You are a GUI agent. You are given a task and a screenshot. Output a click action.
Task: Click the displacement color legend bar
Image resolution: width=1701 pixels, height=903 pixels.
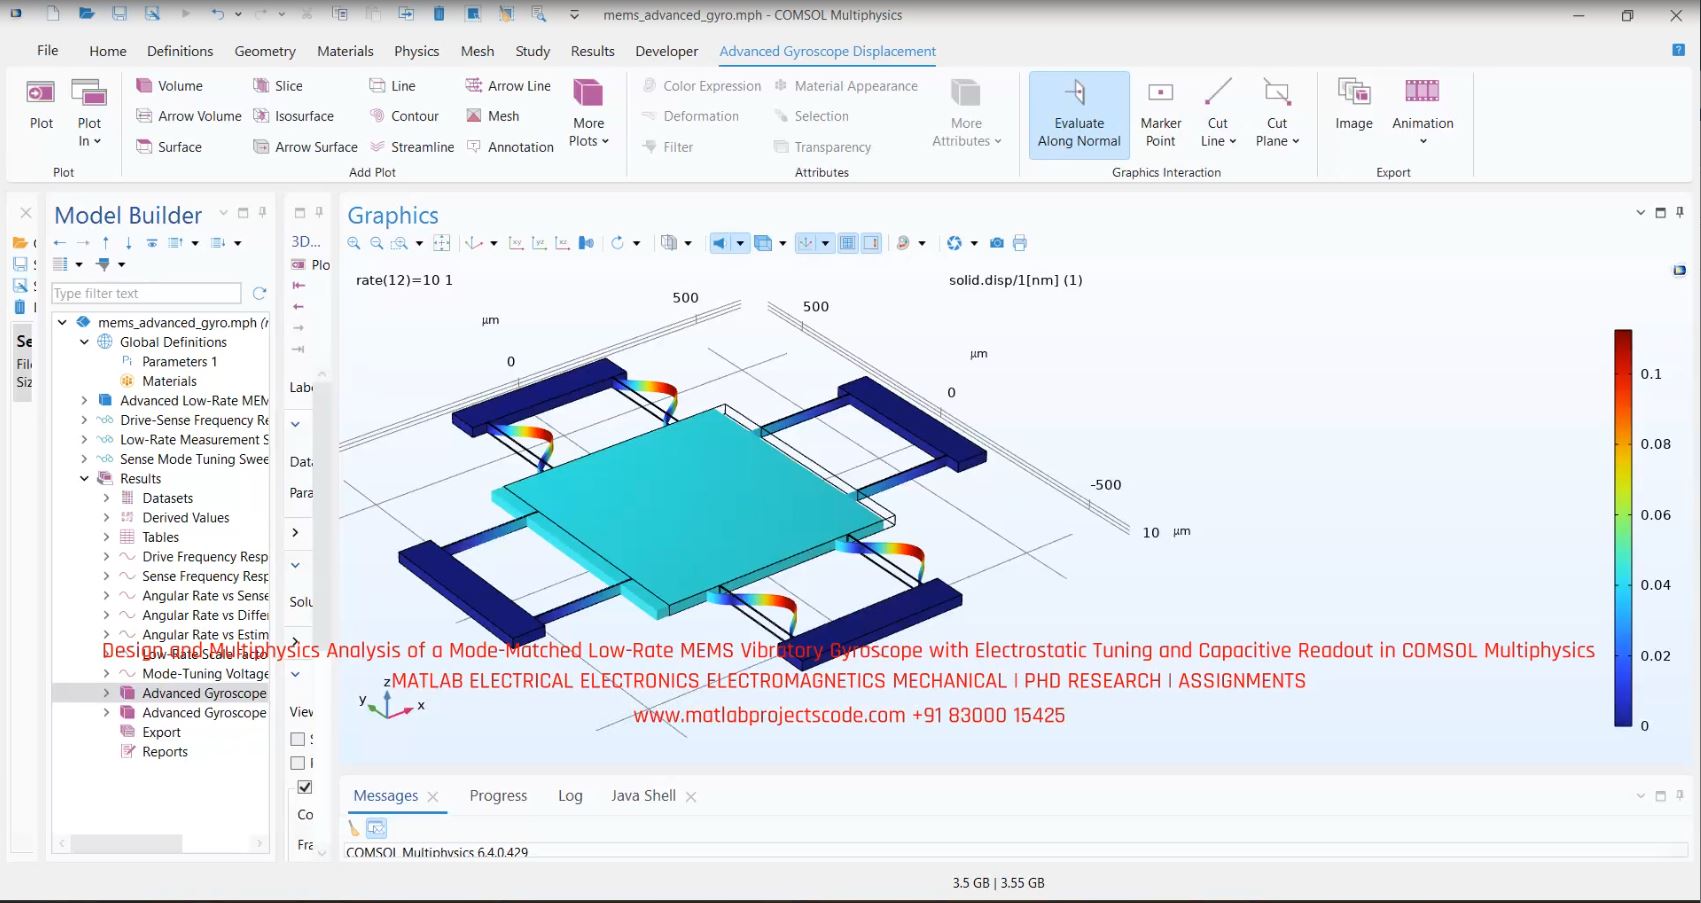pos(1623,528)
